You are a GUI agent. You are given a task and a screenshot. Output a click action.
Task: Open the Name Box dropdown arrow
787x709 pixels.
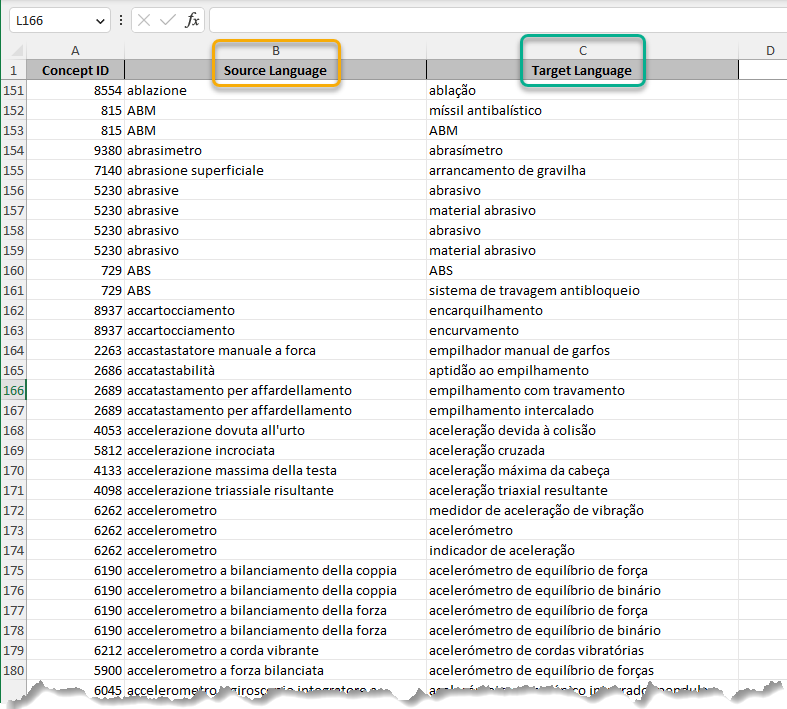click(99, 20)
